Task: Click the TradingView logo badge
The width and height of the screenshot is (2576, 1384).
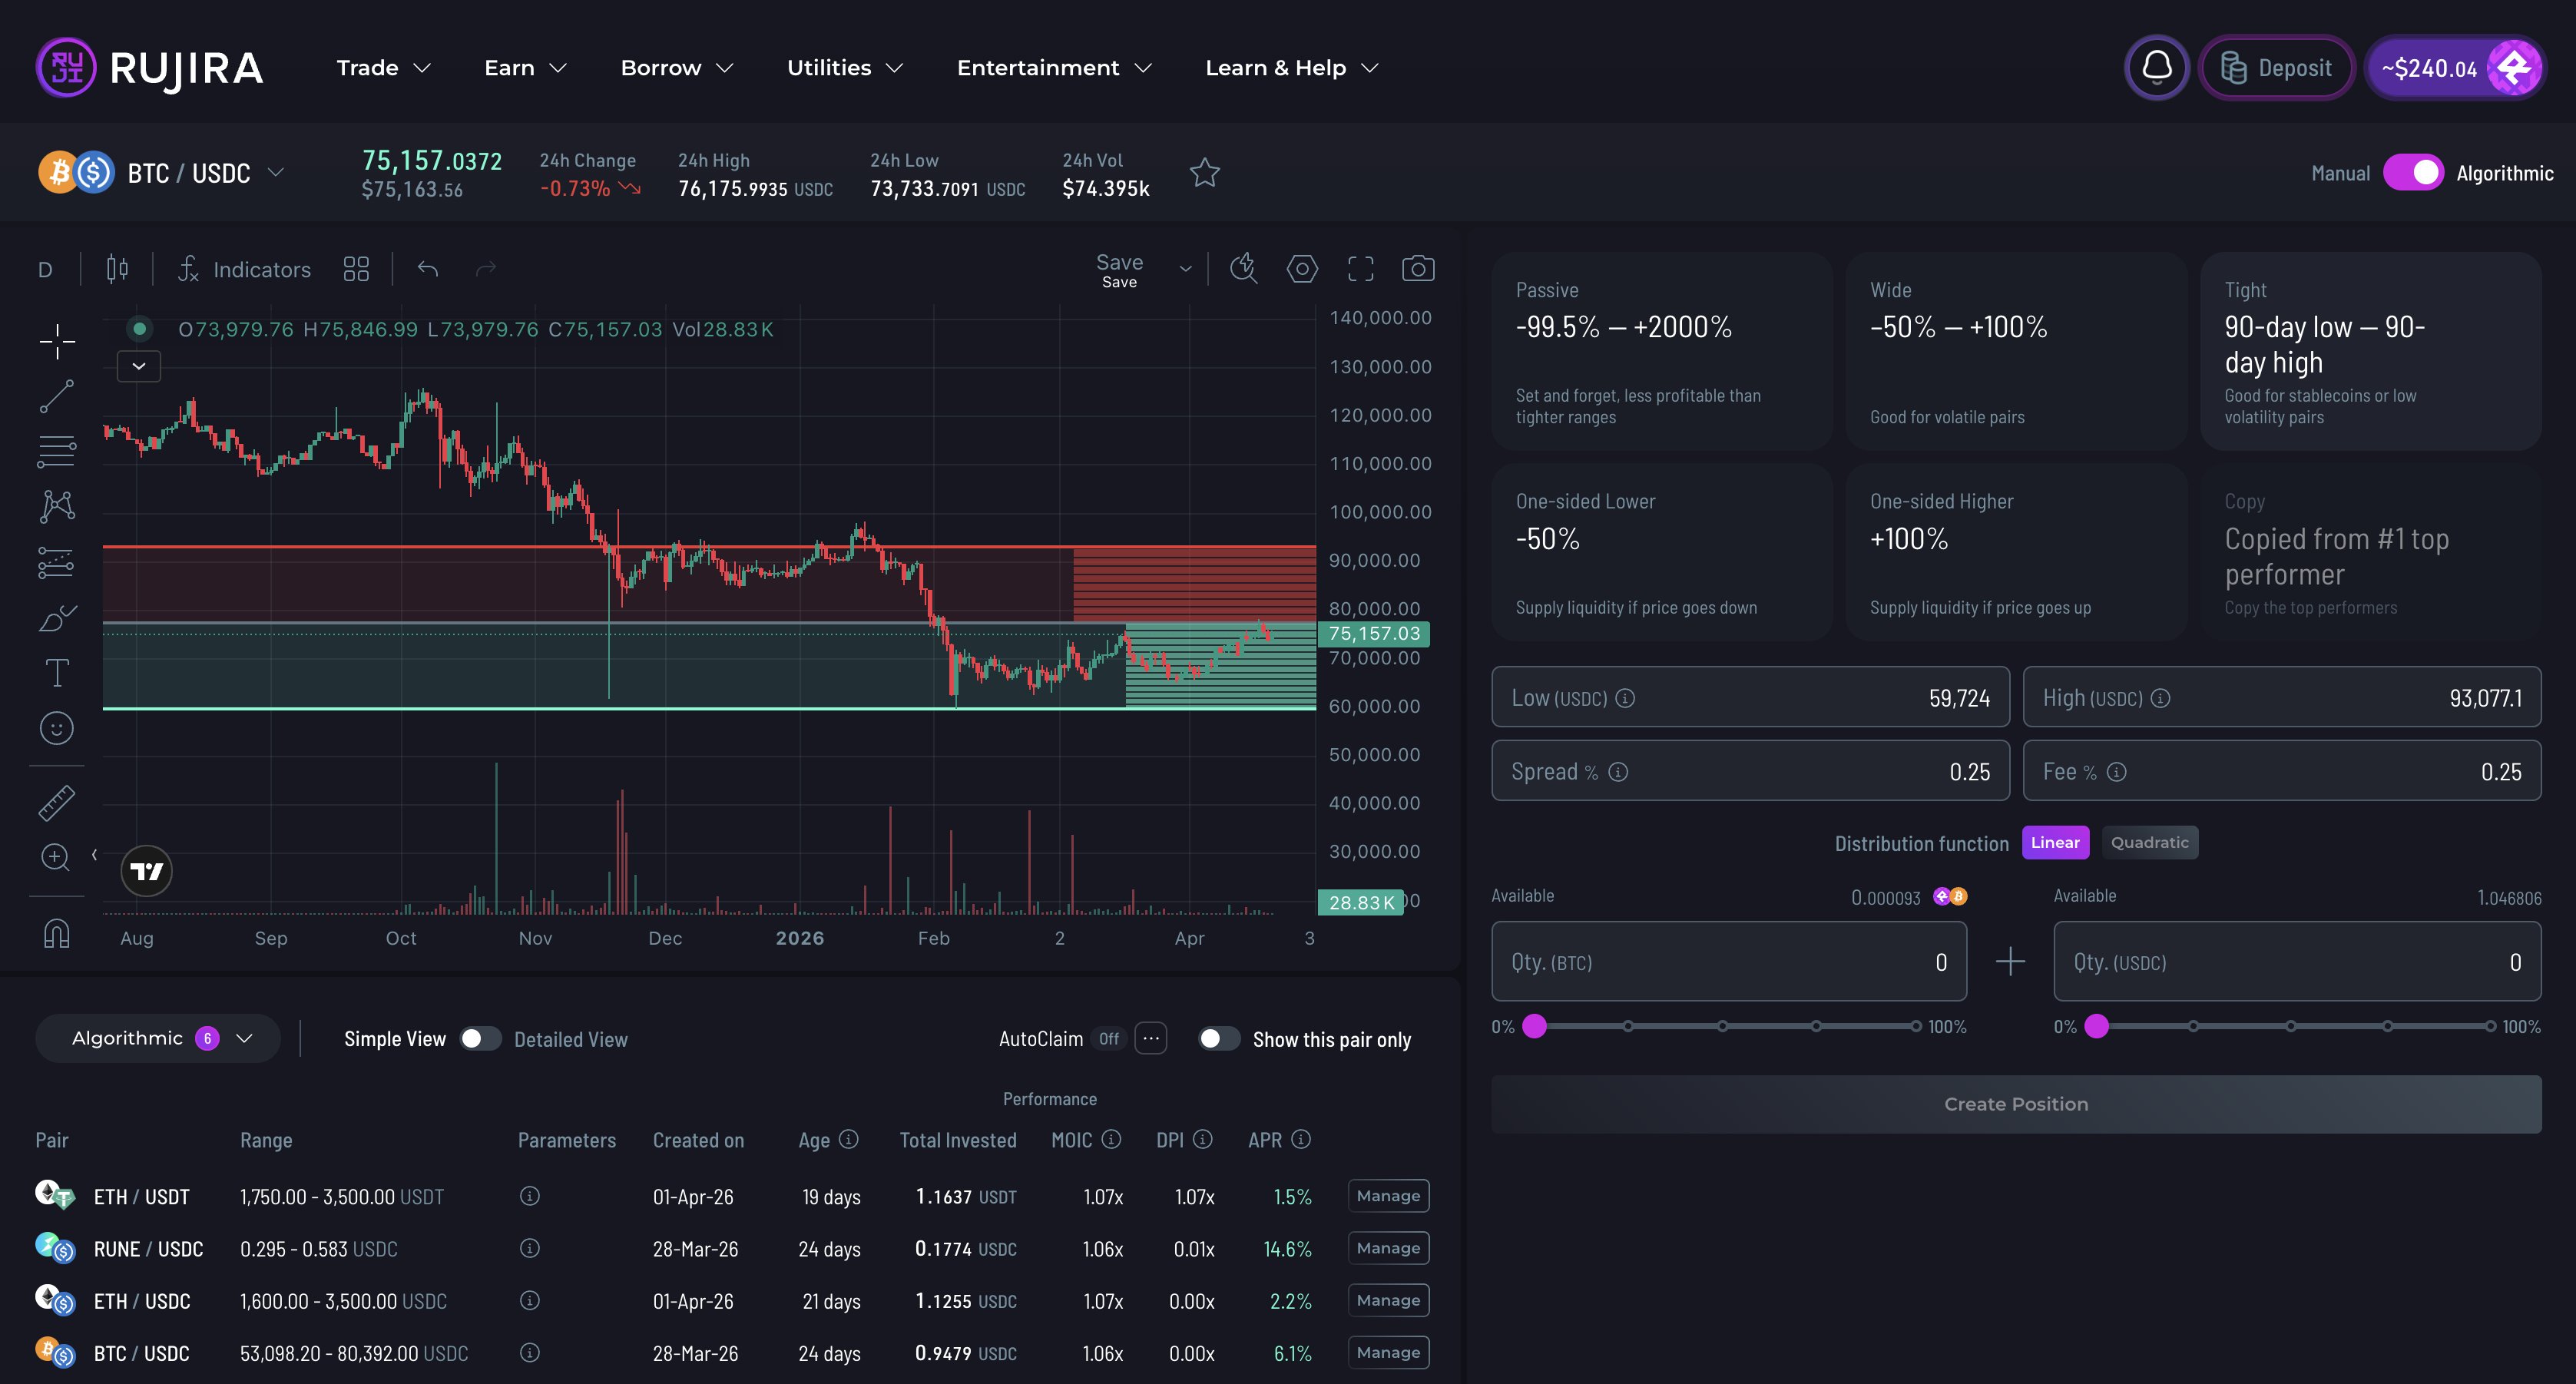Action: coord(147,871)
